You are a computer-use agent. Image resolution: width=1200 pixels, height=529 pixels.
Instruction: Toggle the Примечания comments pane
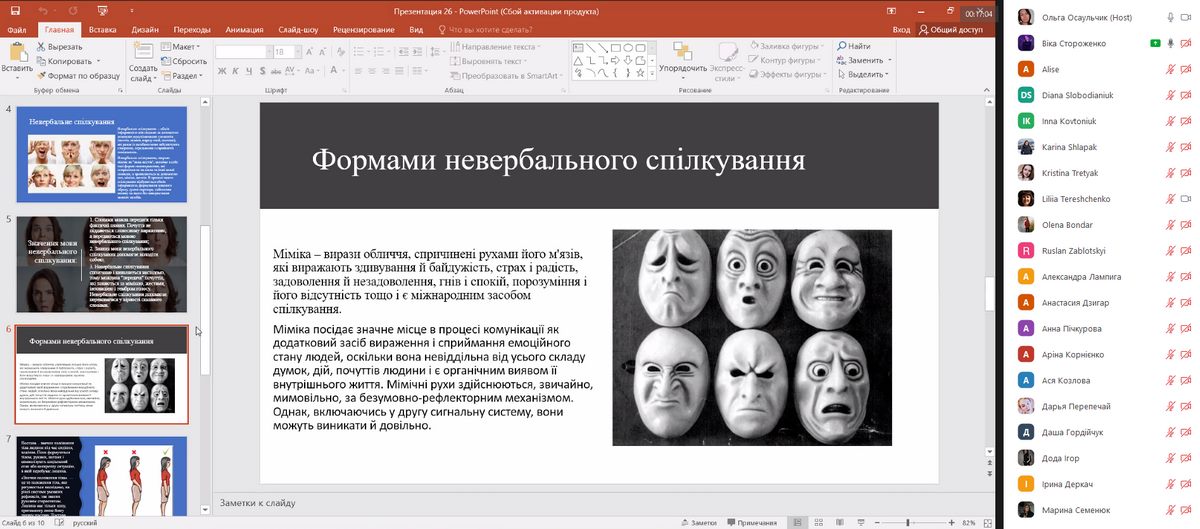click(x=752, y=522)
